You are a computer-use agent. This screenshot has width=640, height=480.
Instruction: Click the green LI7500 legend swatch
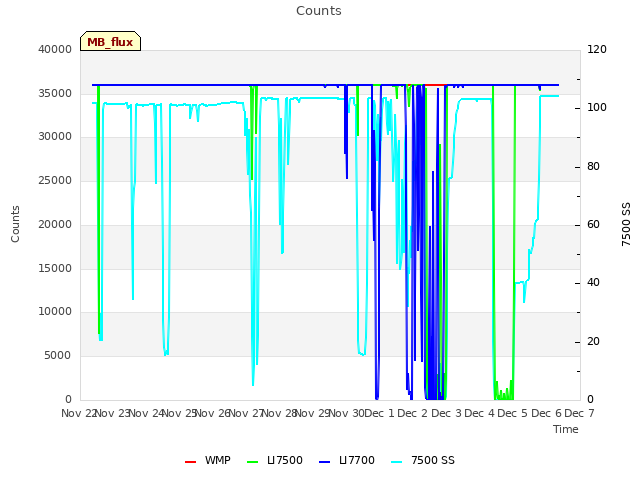(253, 462)
